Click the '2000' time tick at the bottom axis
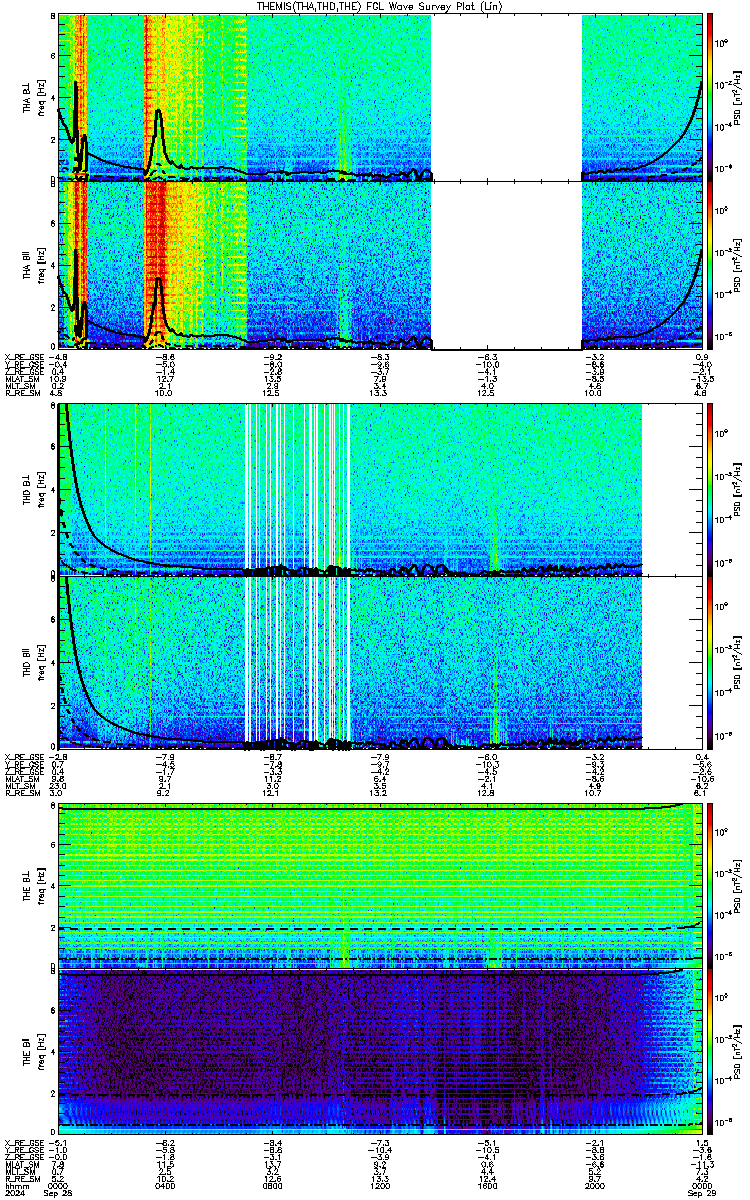 tap(597, 1186)
